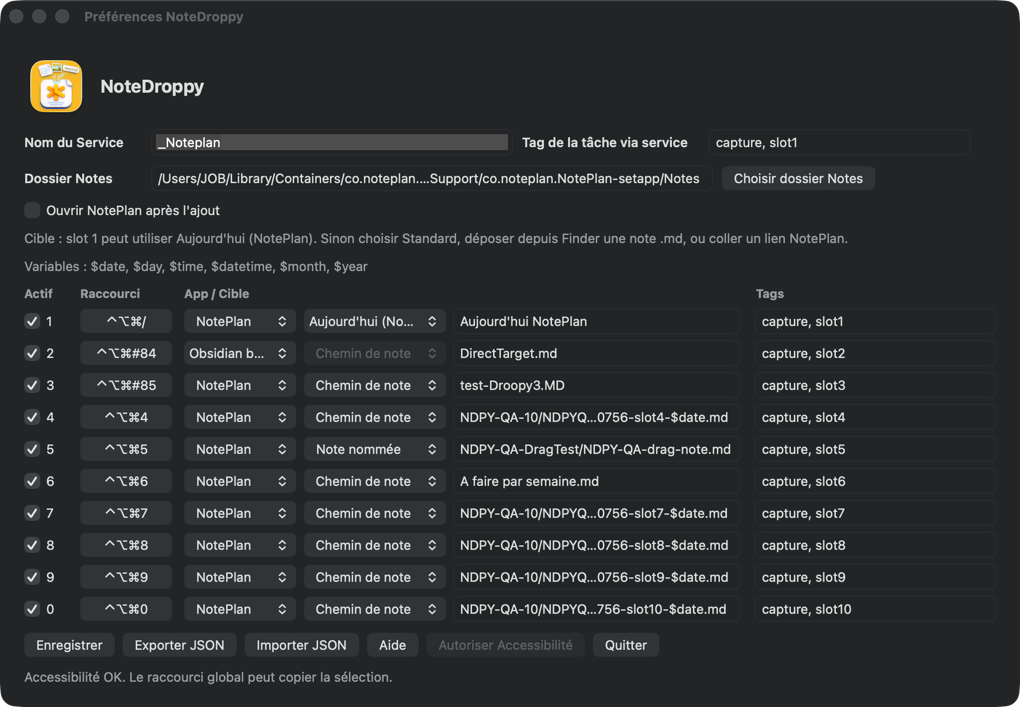Click the capture, slot3 tags field
The height and width of the screenshot is (707, 1020).
(876, 385)
